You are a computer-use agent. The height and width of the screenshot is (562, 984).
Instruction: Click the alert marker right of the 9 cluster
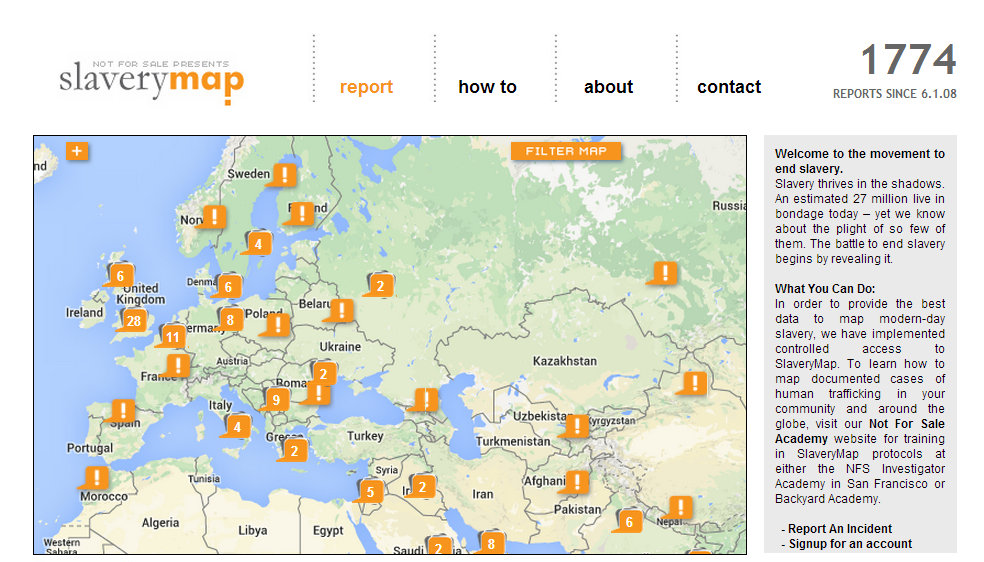pos(318,393)
